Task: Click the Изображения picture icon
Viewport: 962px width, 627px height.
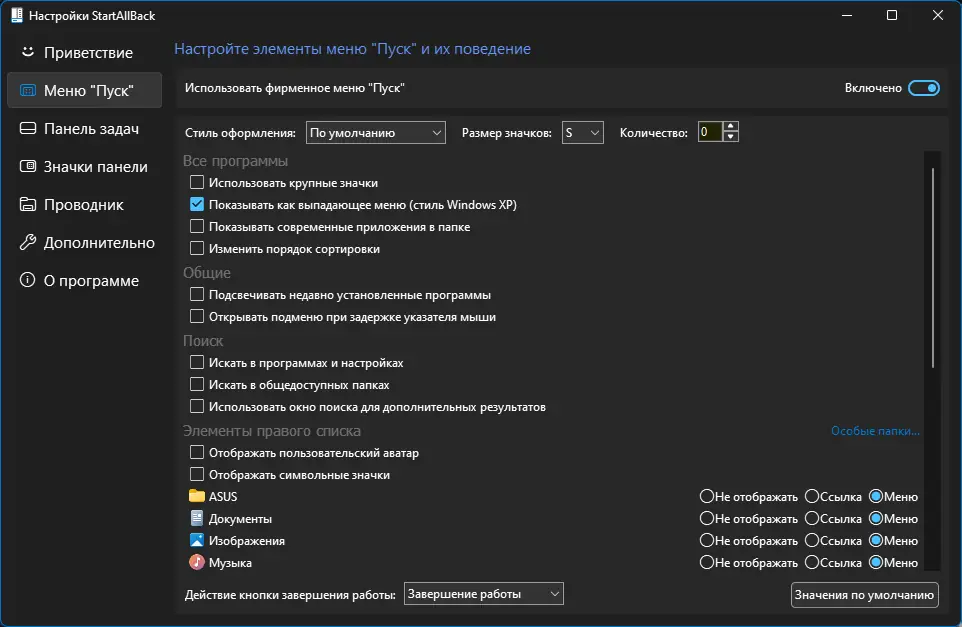Action: click(x=196, y=540)
